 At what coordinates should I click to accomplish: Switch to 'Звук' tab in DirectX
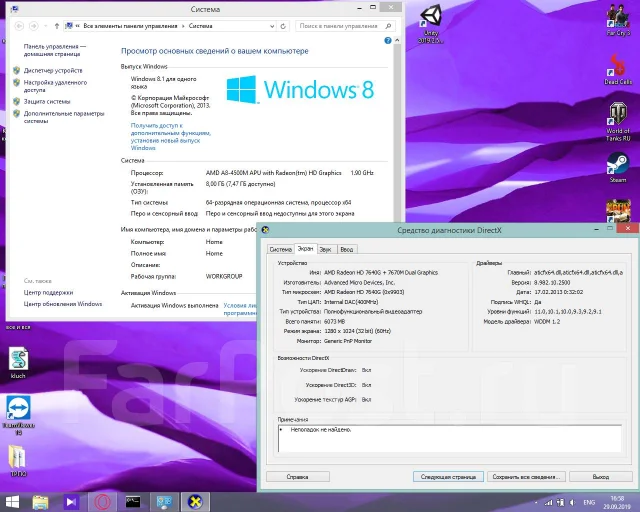point(325,249)
